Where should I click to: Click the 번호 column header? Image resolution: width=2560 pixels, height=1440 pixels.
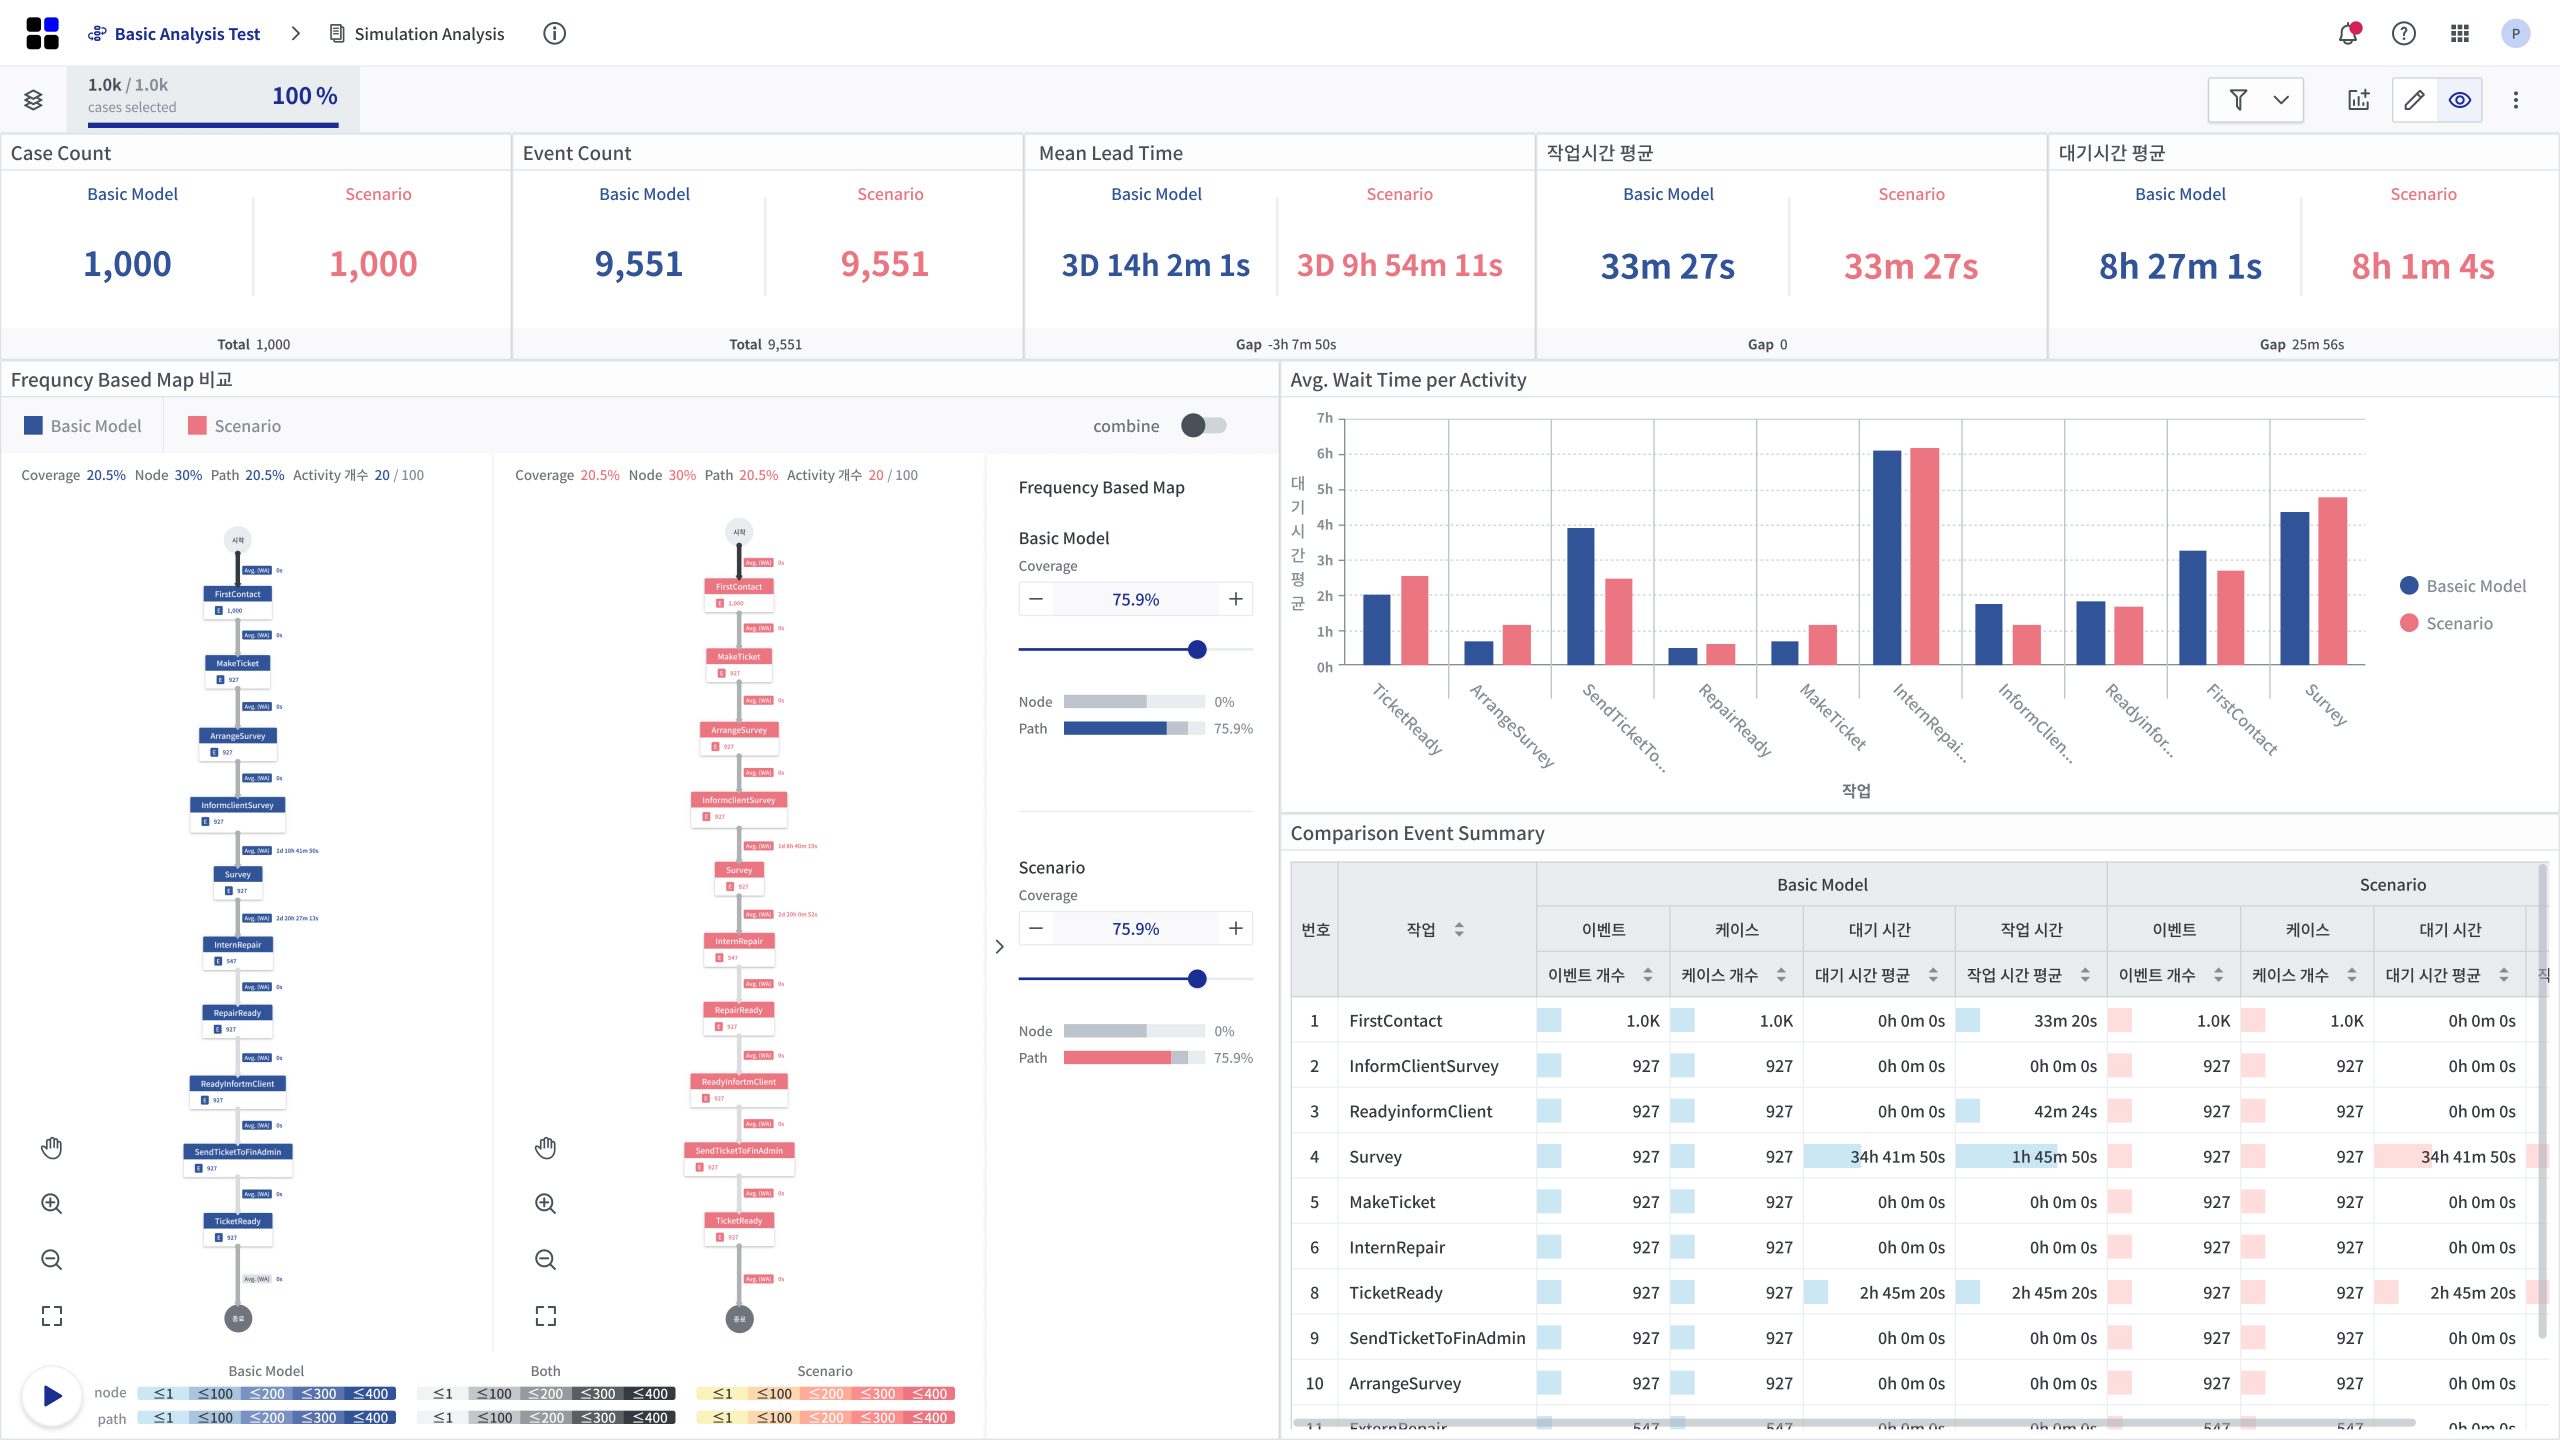(x=1315, y=929)
